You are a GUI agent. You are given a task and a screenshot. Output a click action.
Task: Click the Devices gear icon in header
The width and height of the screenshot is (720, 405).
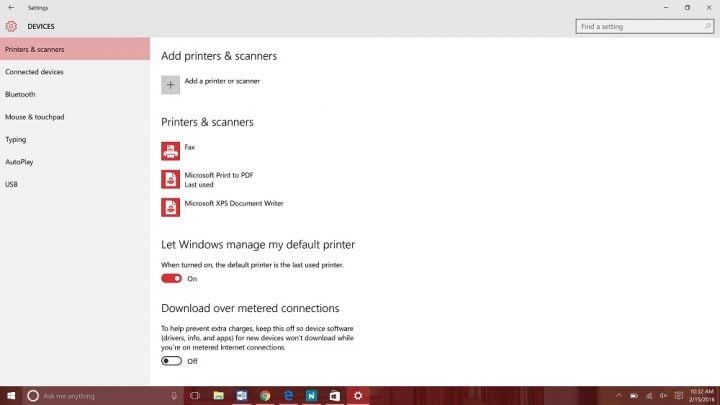tap(11, 26)
